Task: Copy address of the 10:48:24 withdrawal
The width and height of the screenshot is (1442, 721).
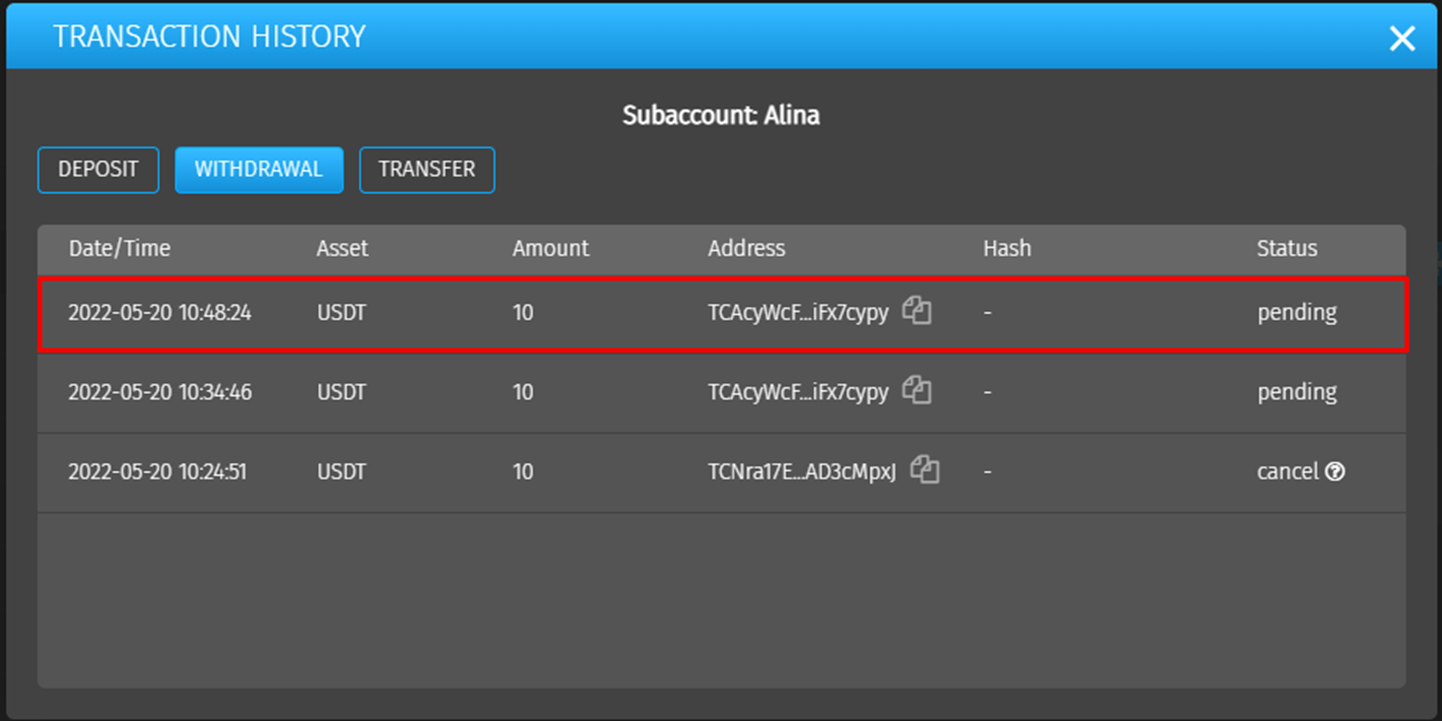Action: pyautogui.click(x=917, y=311)
